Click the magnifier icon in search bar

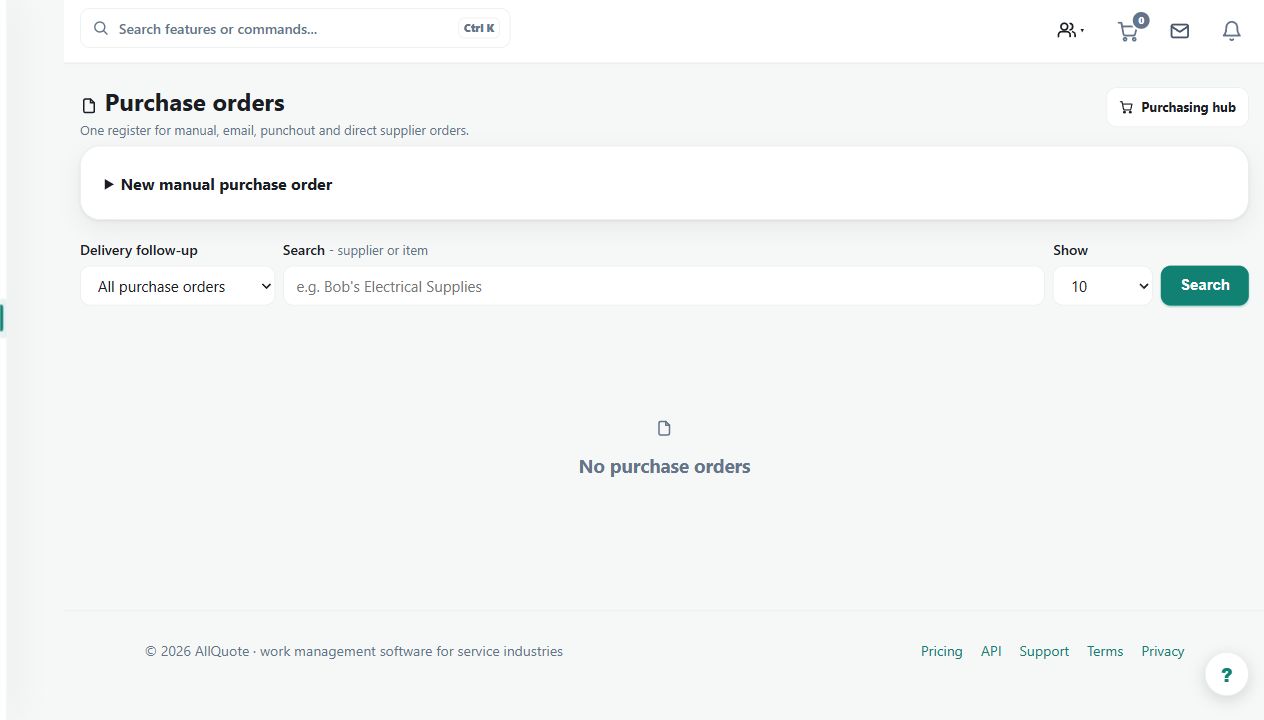coord(100,28)
